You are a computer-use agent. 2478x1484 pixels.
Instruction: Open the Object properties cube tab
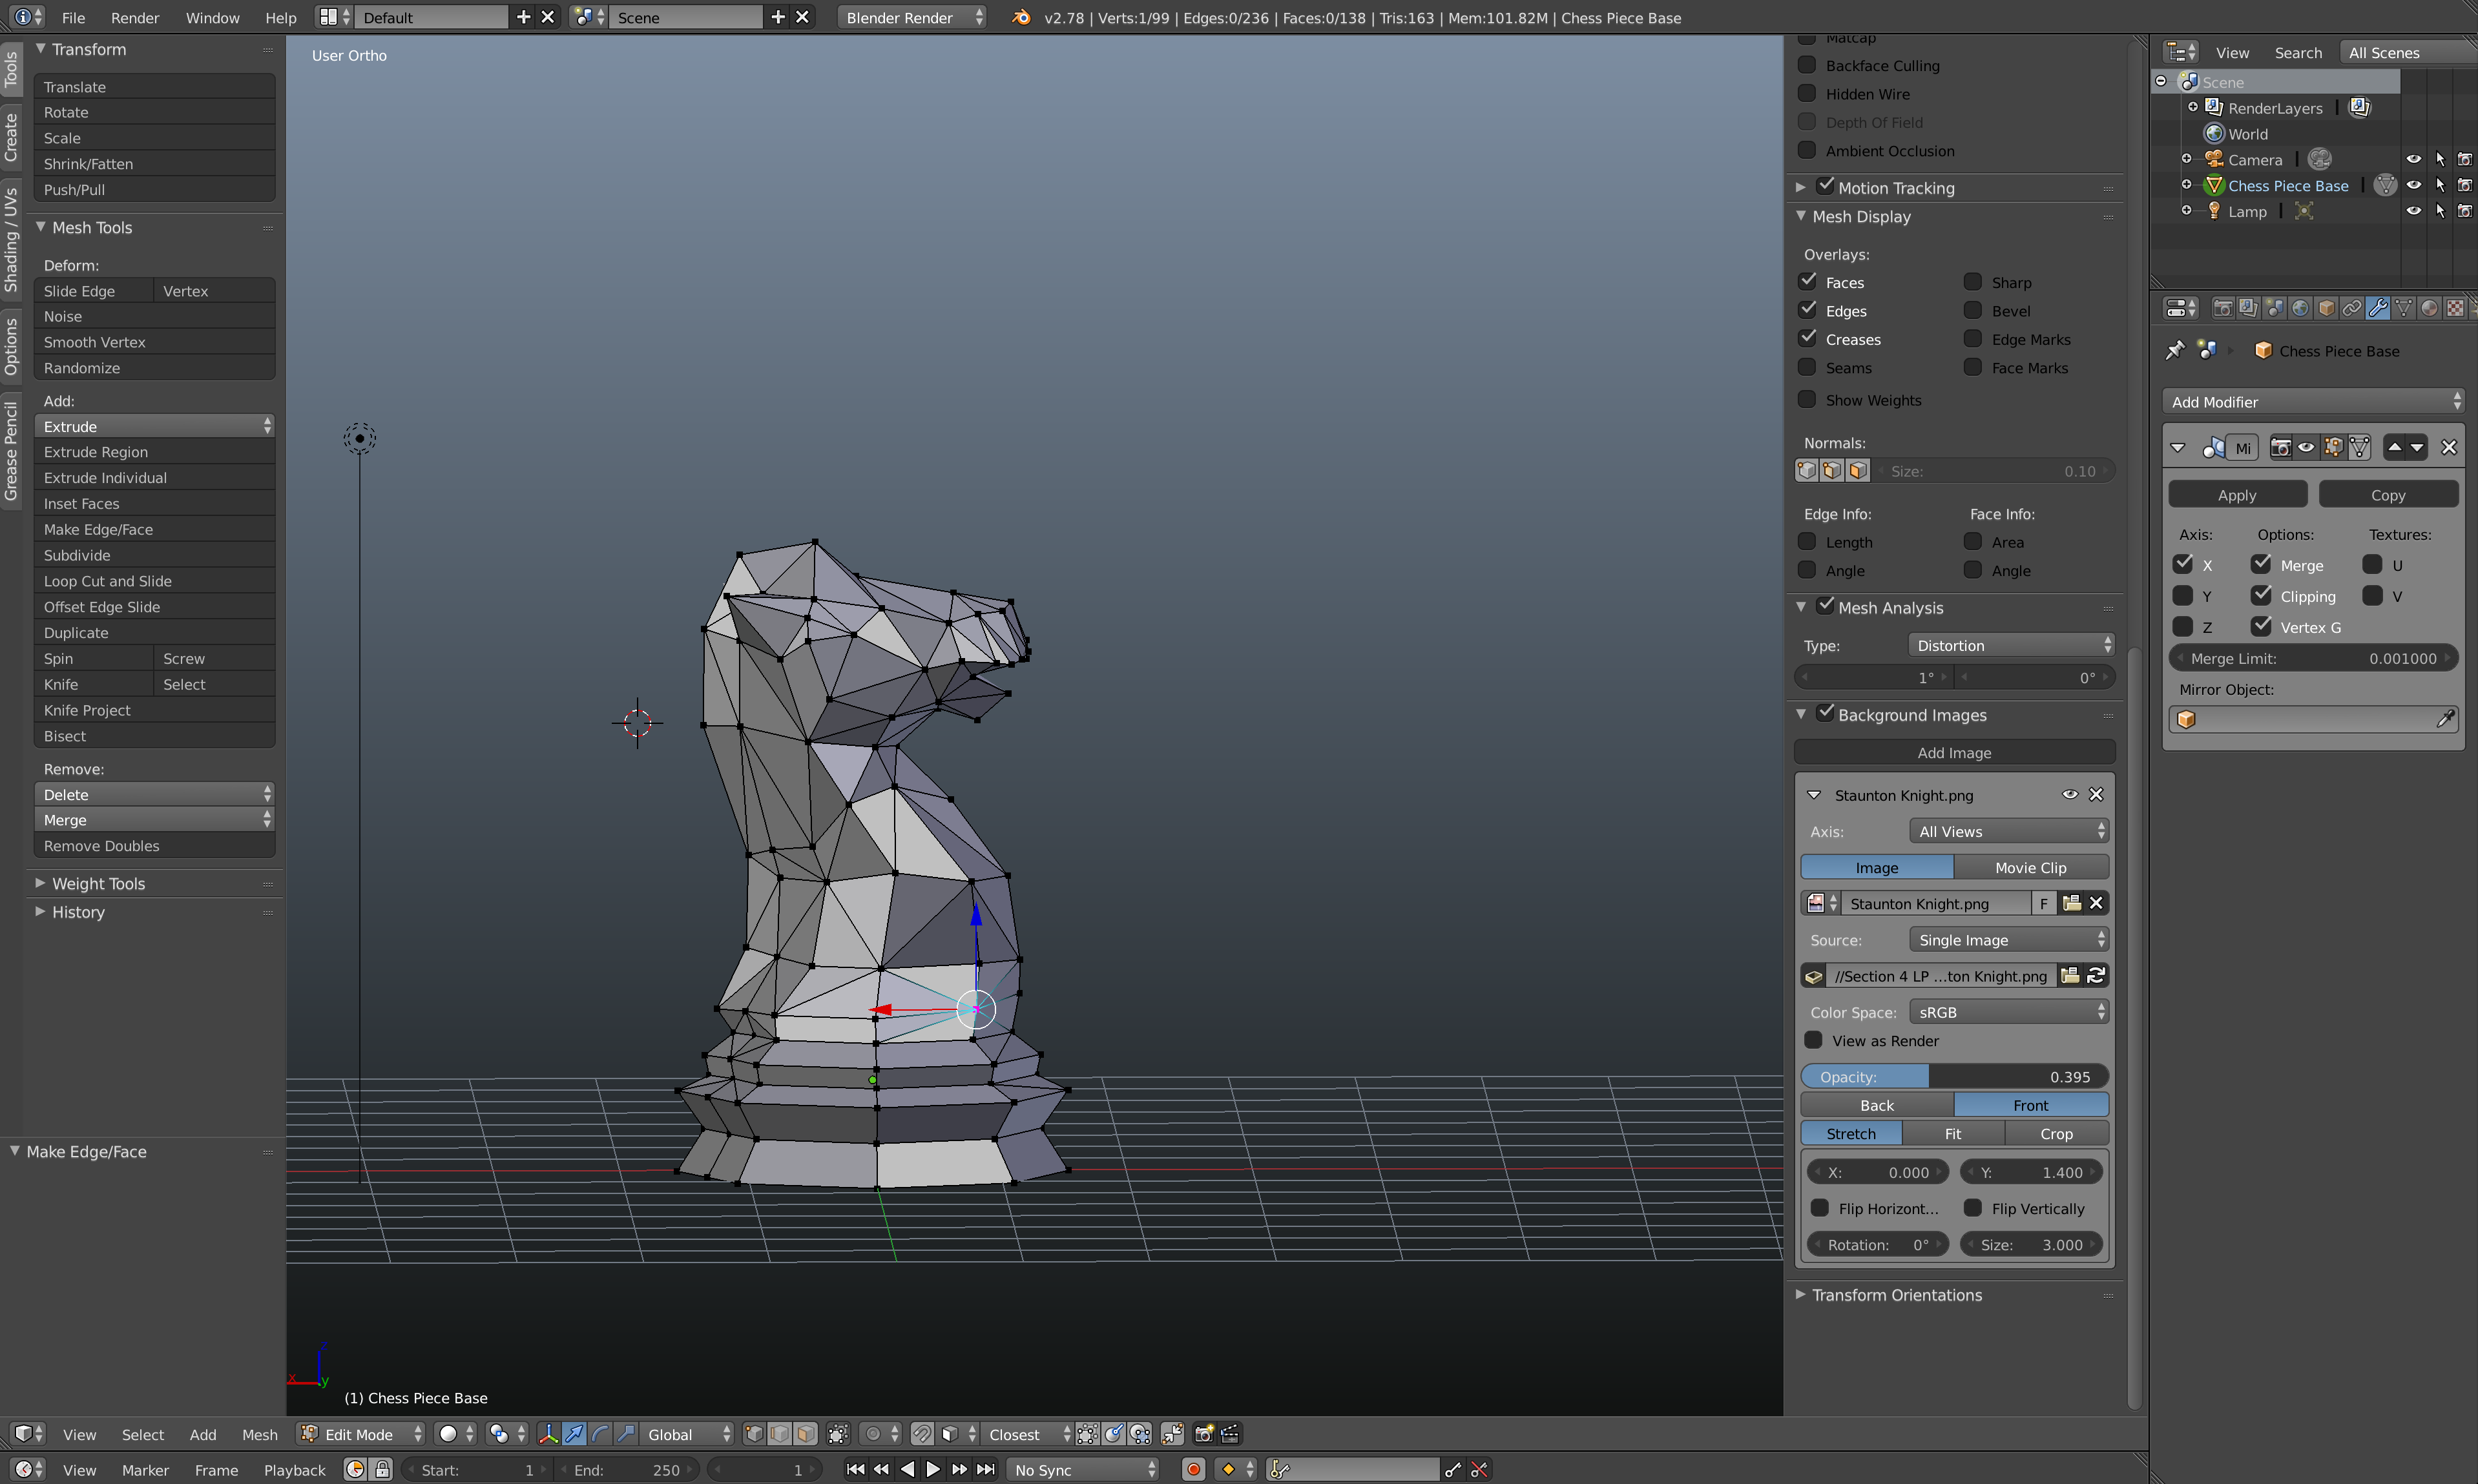[x=2326, y=308]
